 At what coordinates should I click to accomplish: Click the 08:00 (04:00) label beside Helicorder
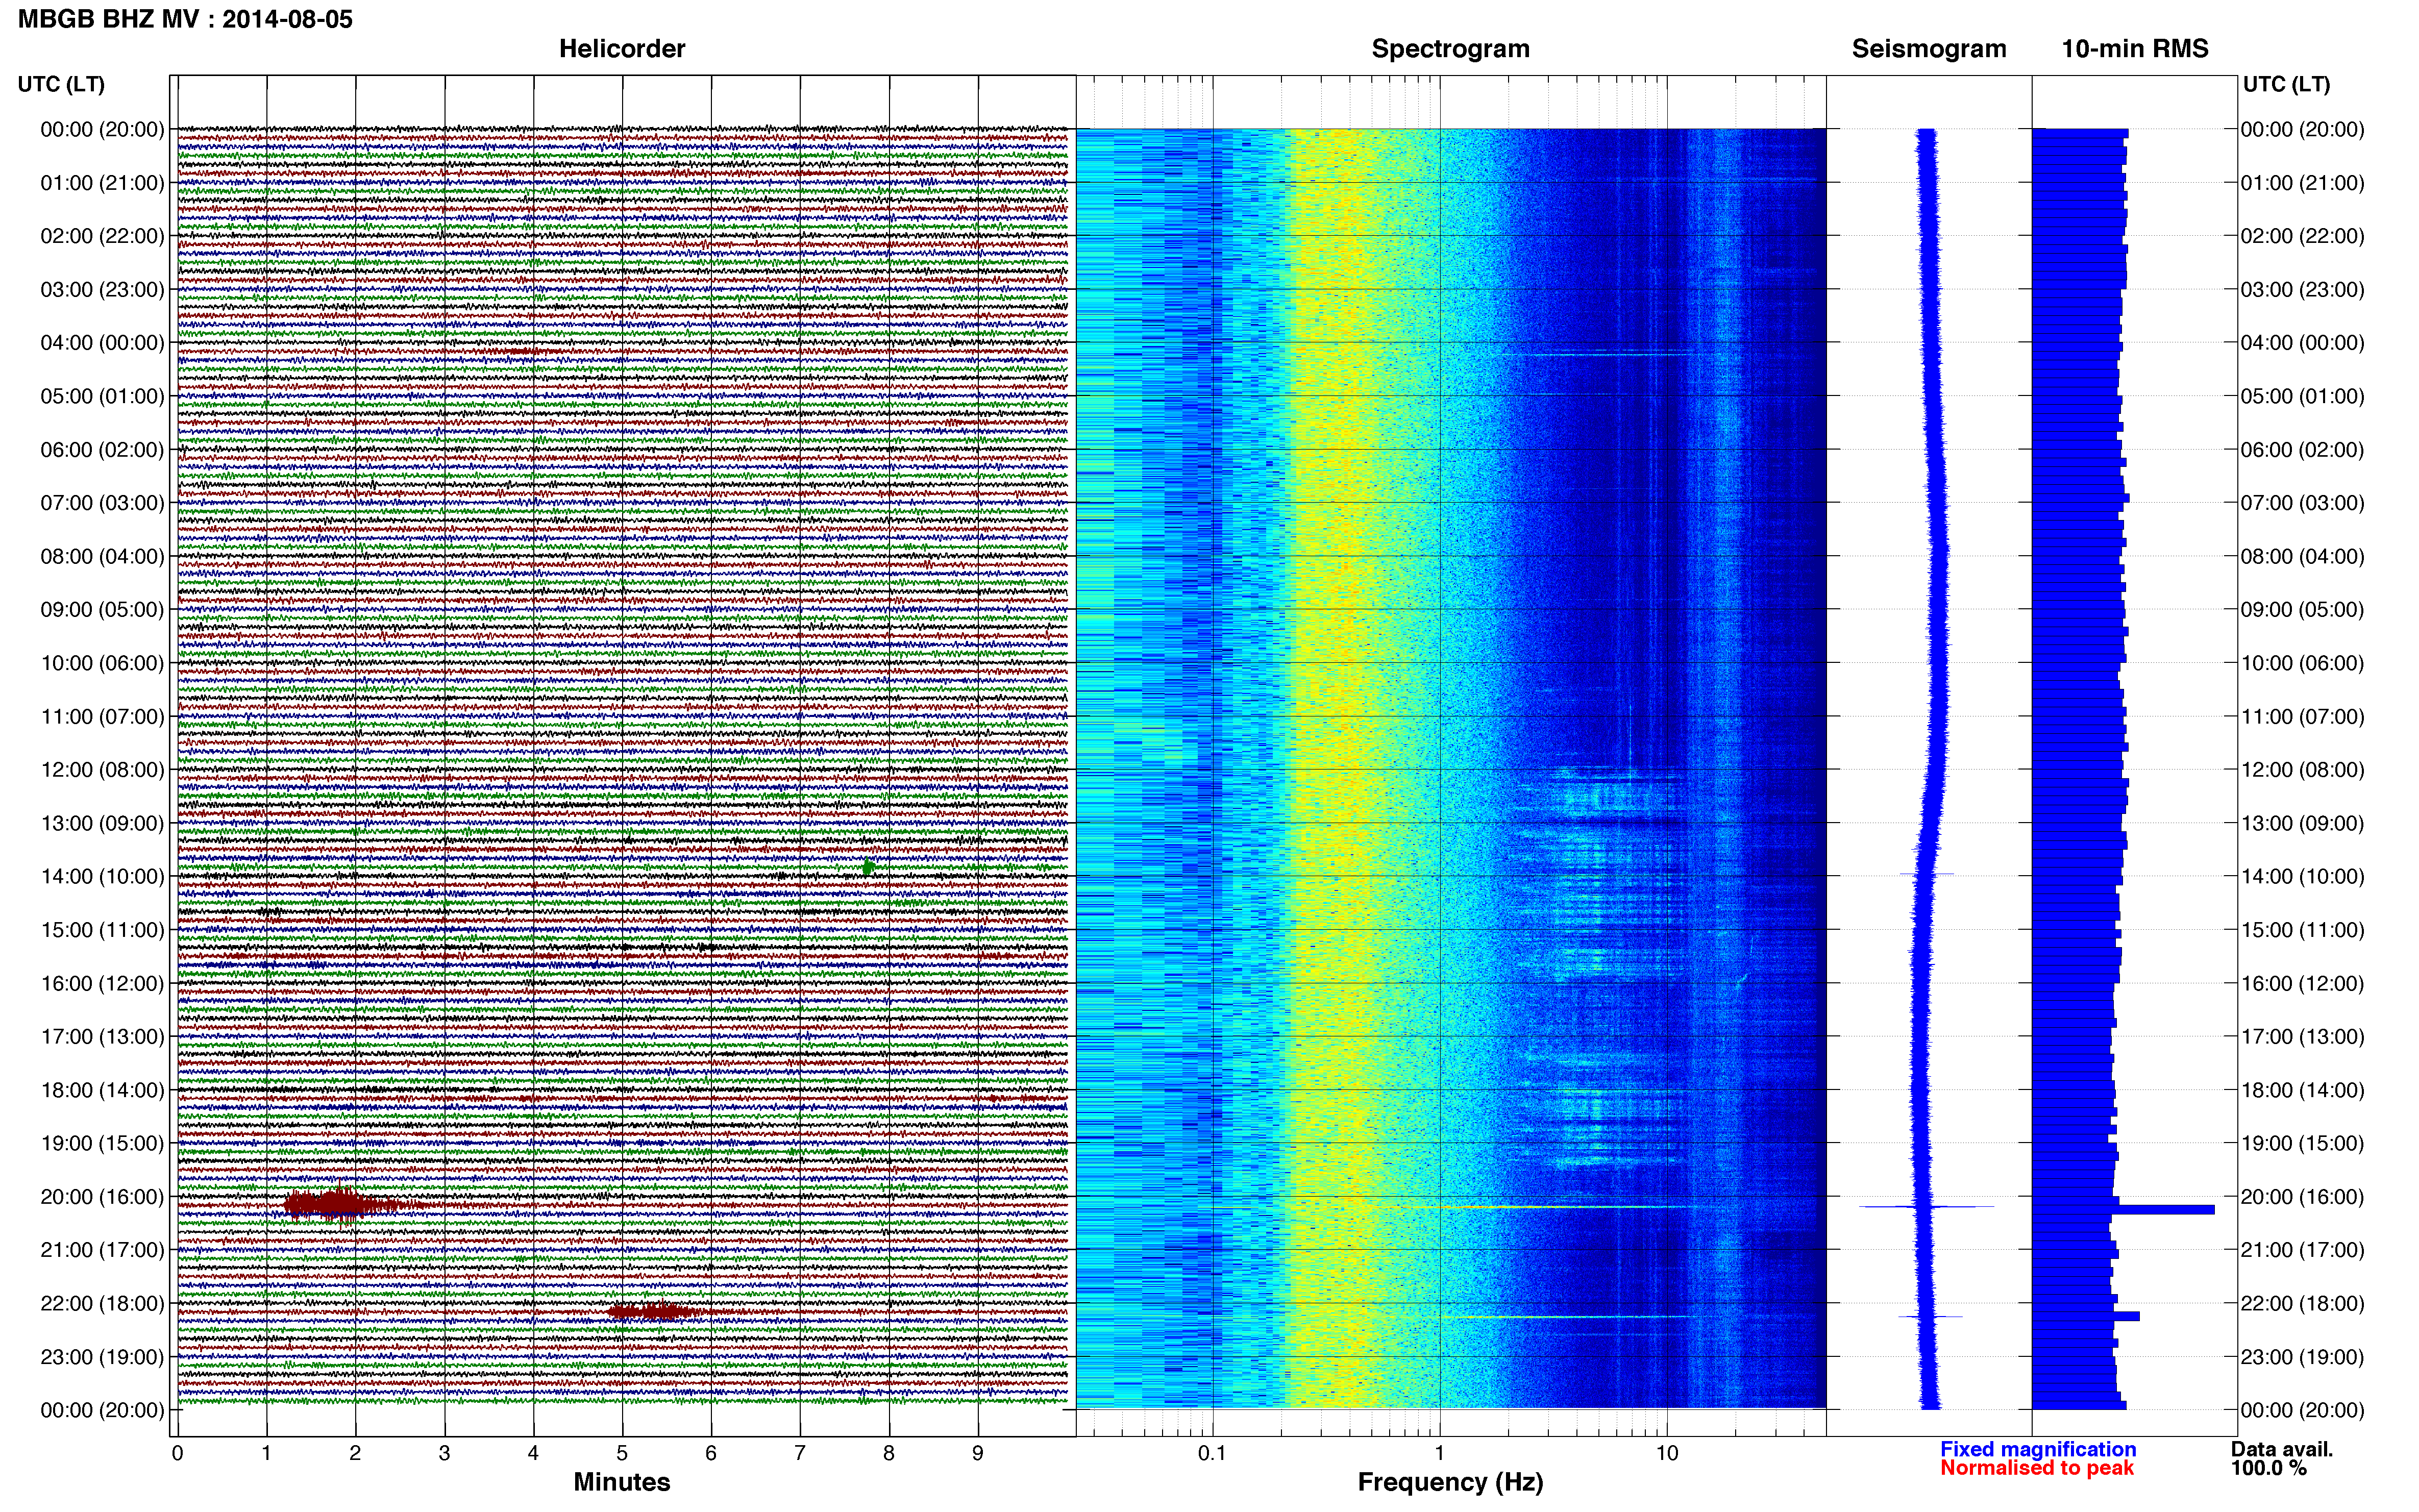click(102, 556)
